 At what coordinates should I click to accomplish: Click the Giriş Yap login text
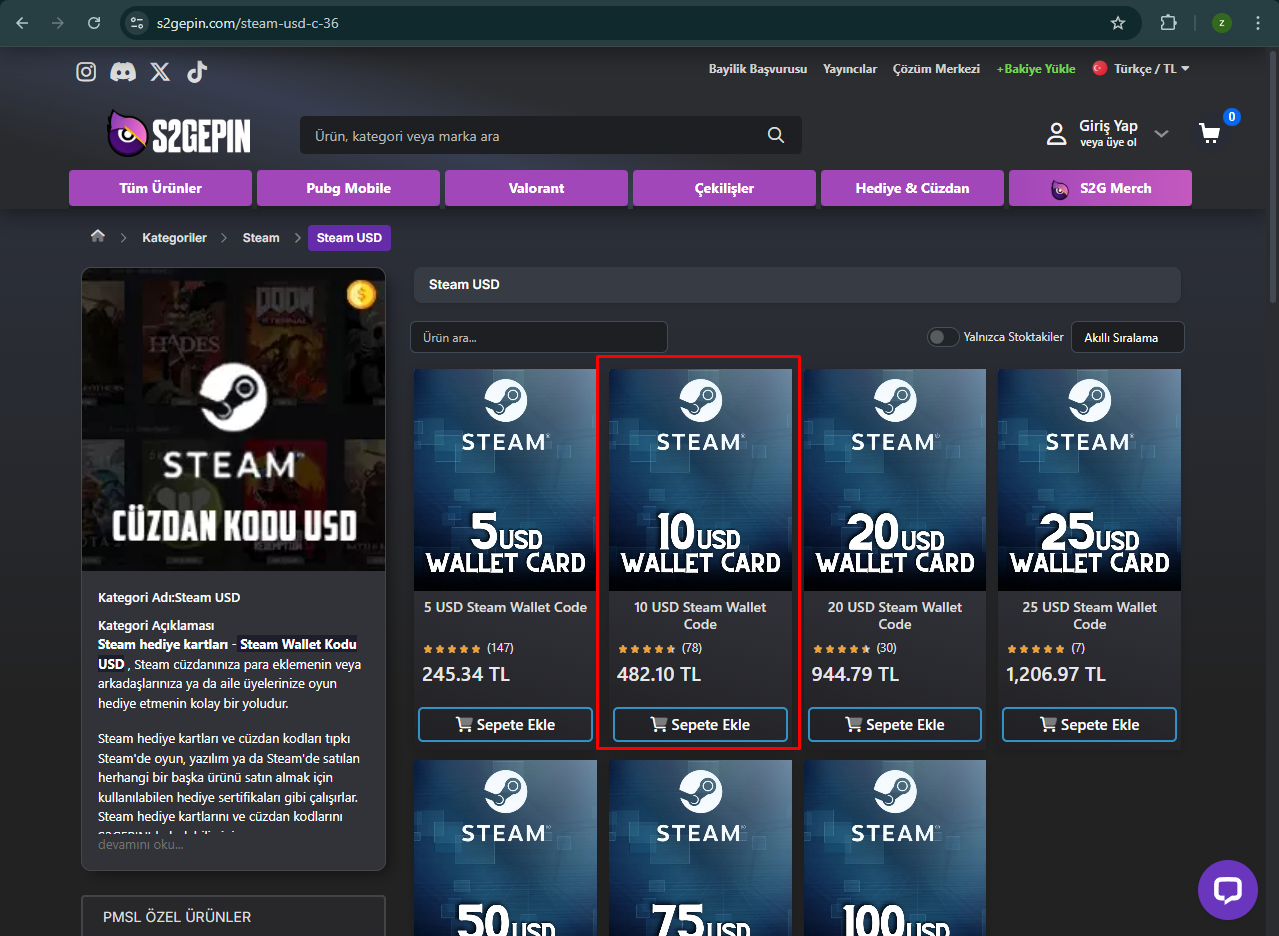(x=1108, y=126)
